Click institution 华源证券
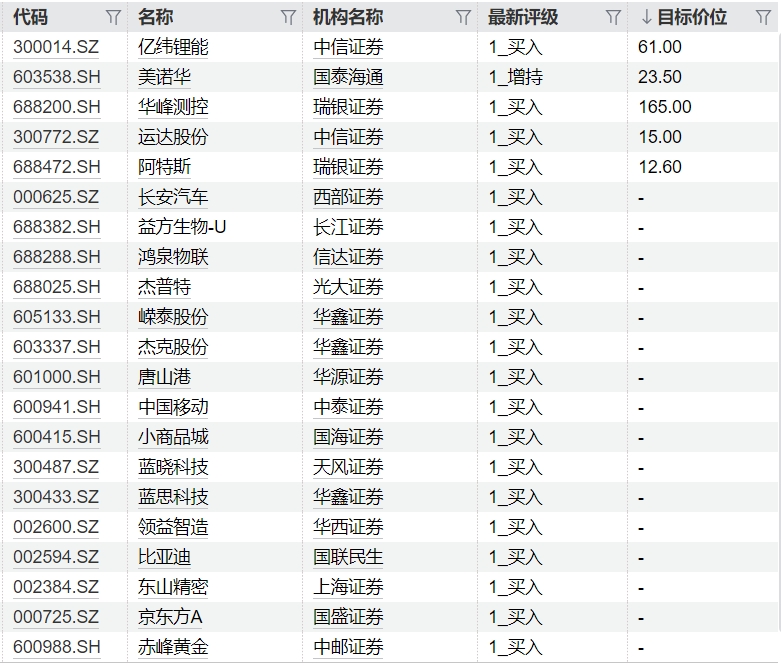Image resolution: width=781 pixels, height=666 pixels. [348, 377]
